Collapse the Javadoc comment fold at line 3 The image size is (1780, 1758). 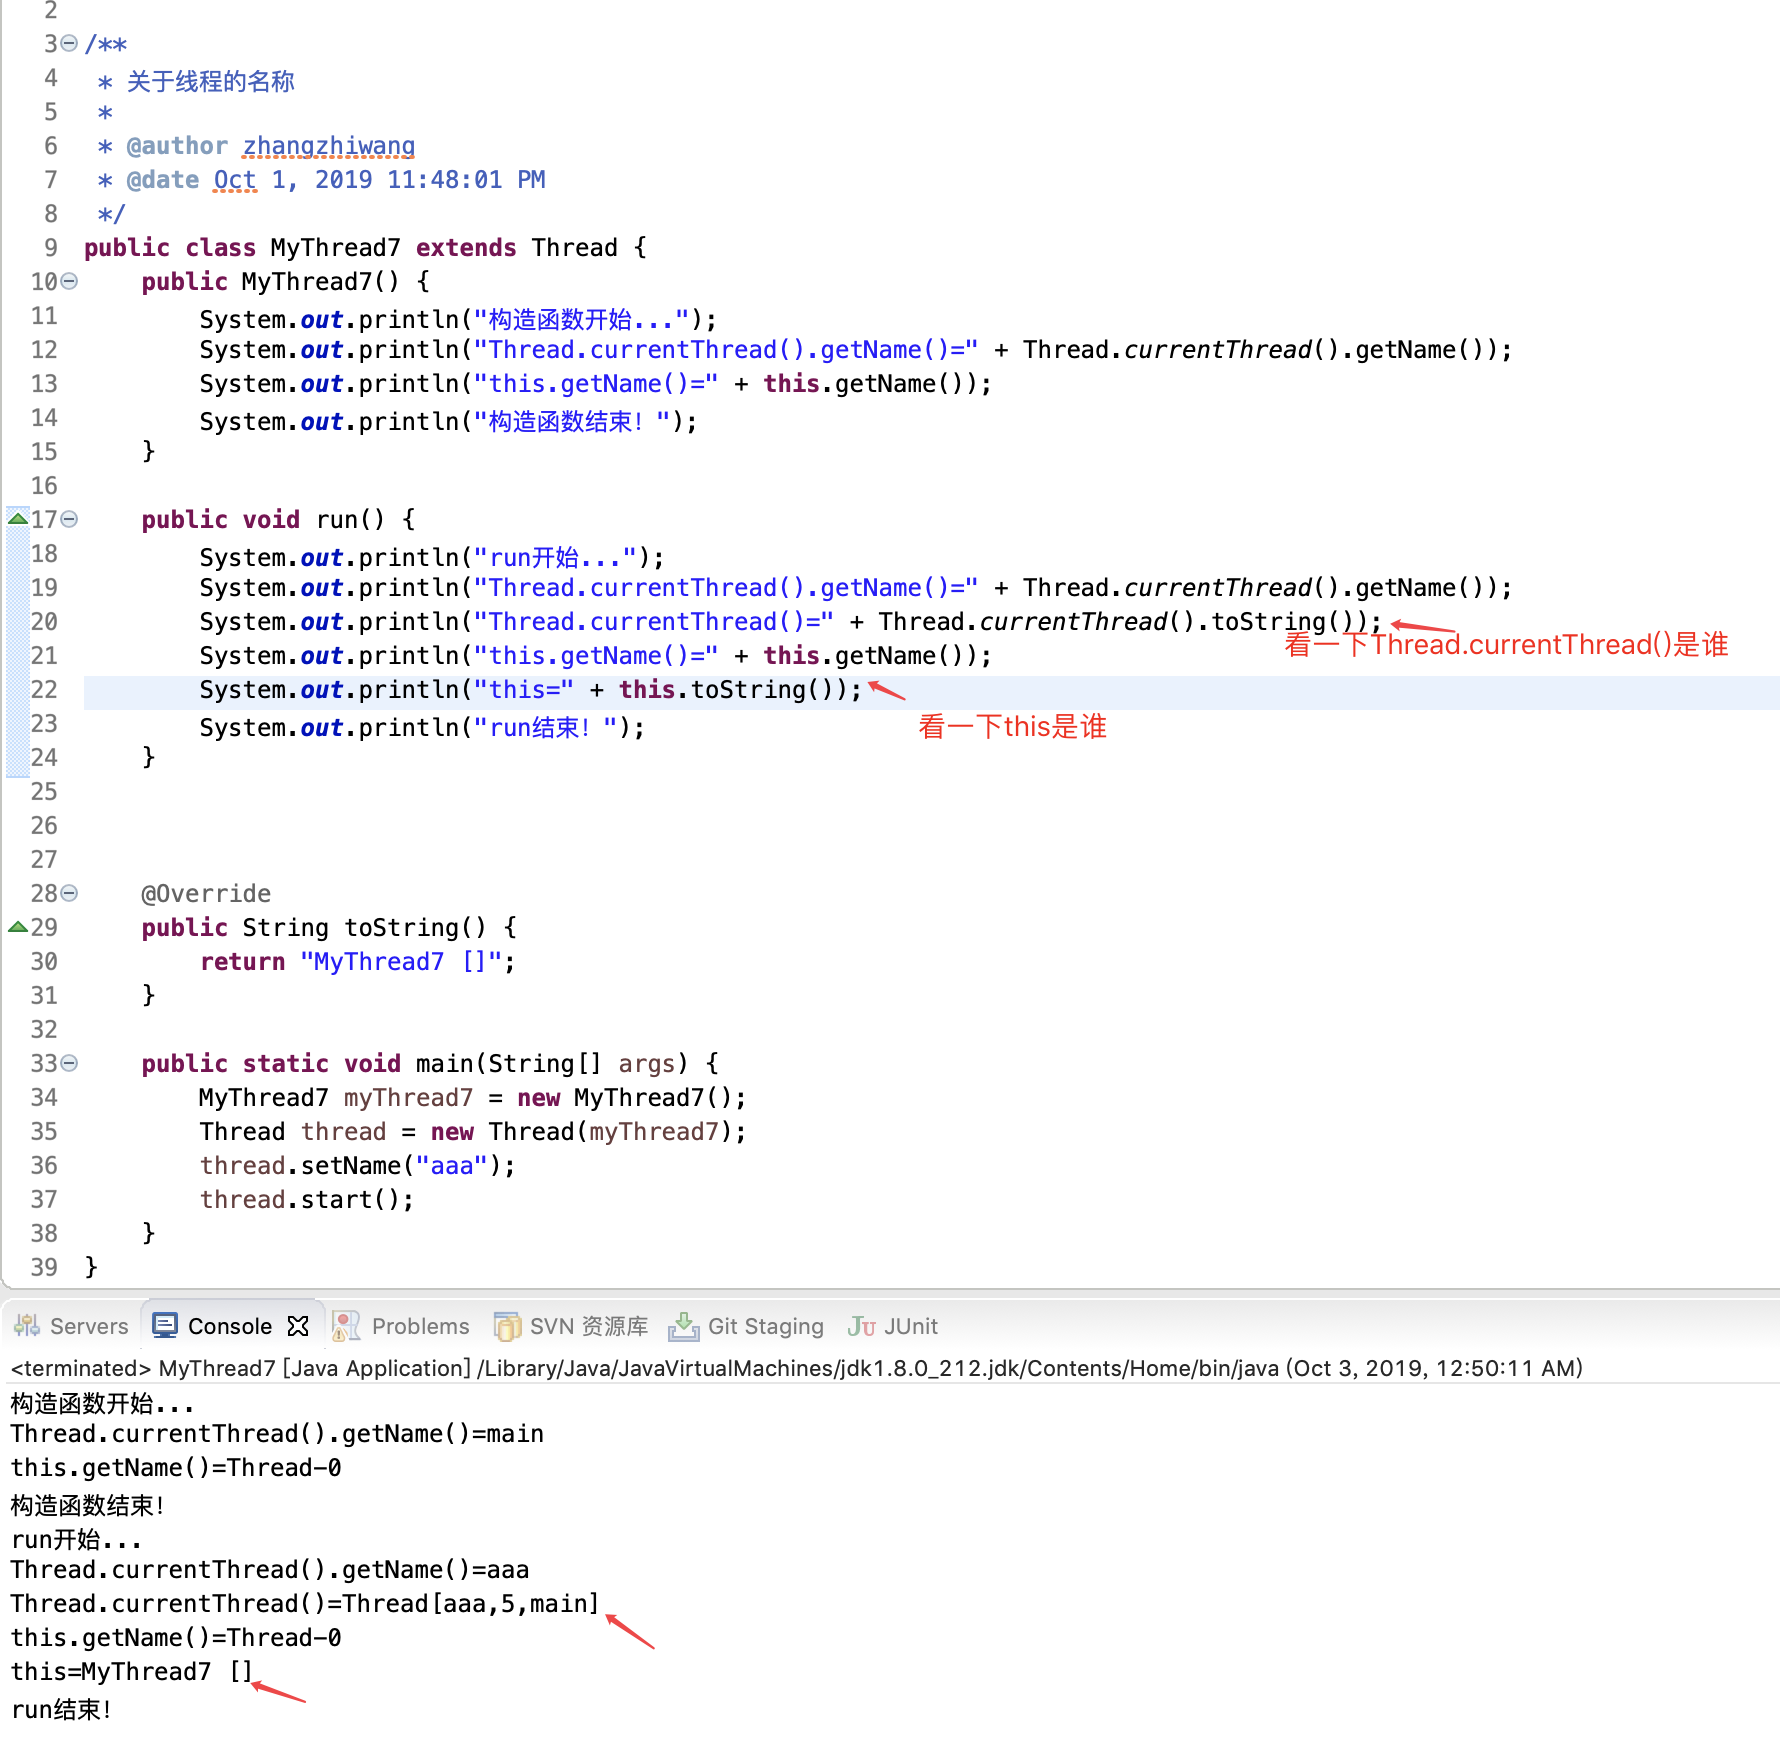68,43
